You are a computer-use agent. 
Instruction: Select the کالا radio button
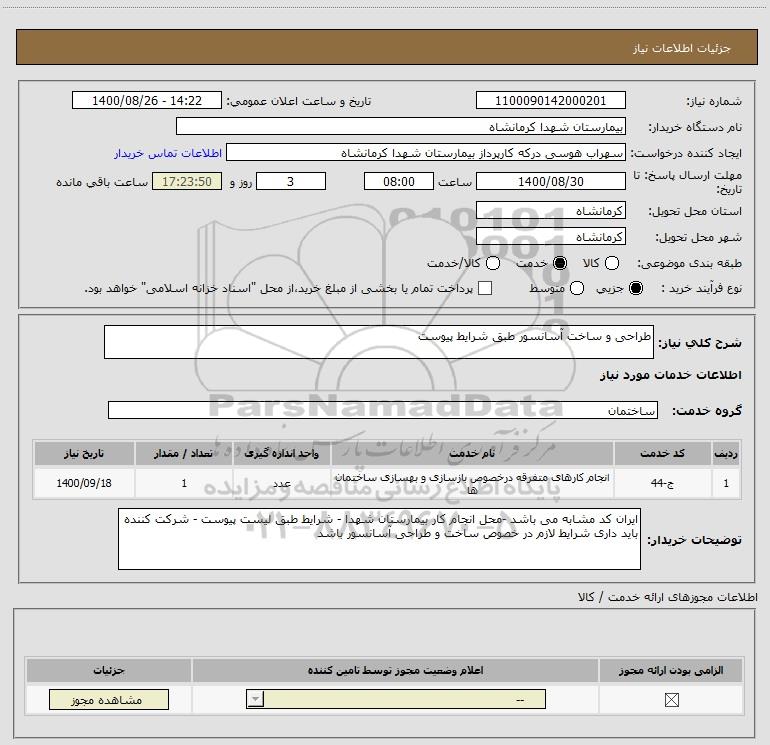pos(611,263)
